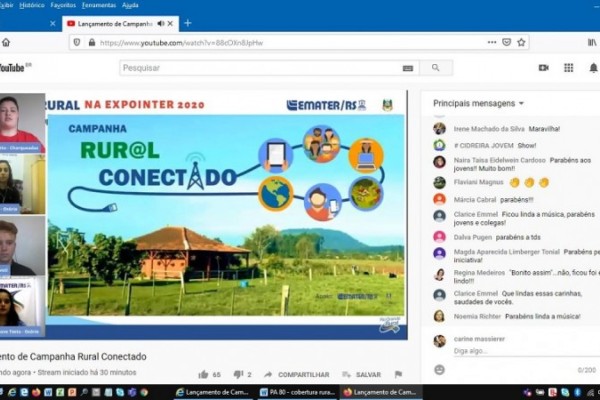Click the like thumbs-up button
This screenshot has height=400, width=600.
(x=204, y=374)
